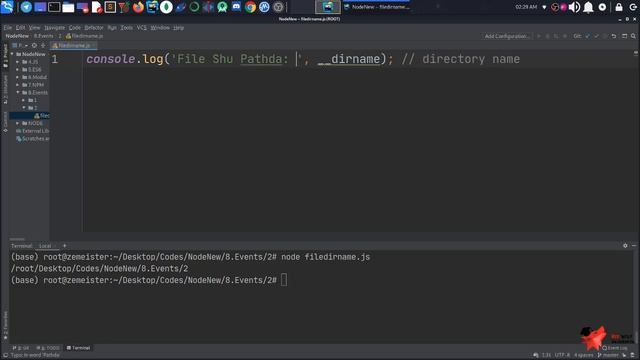Toggle the Terminal tool window button
This screenshot has height=360, width=640.
78,348
